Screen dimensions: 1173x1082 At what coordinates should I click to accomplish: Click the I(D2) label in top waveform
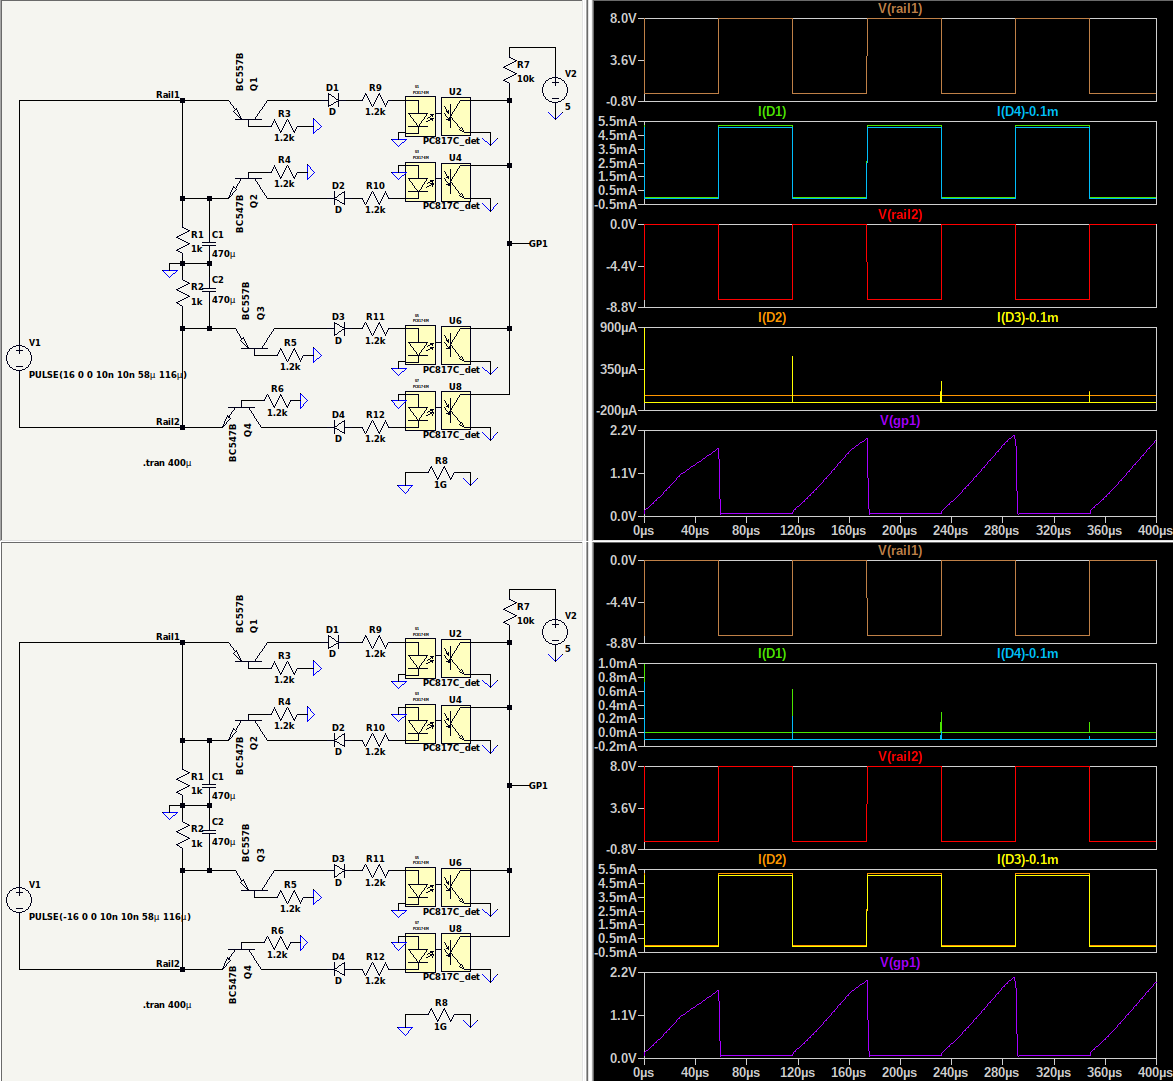[x=772, y=317]
